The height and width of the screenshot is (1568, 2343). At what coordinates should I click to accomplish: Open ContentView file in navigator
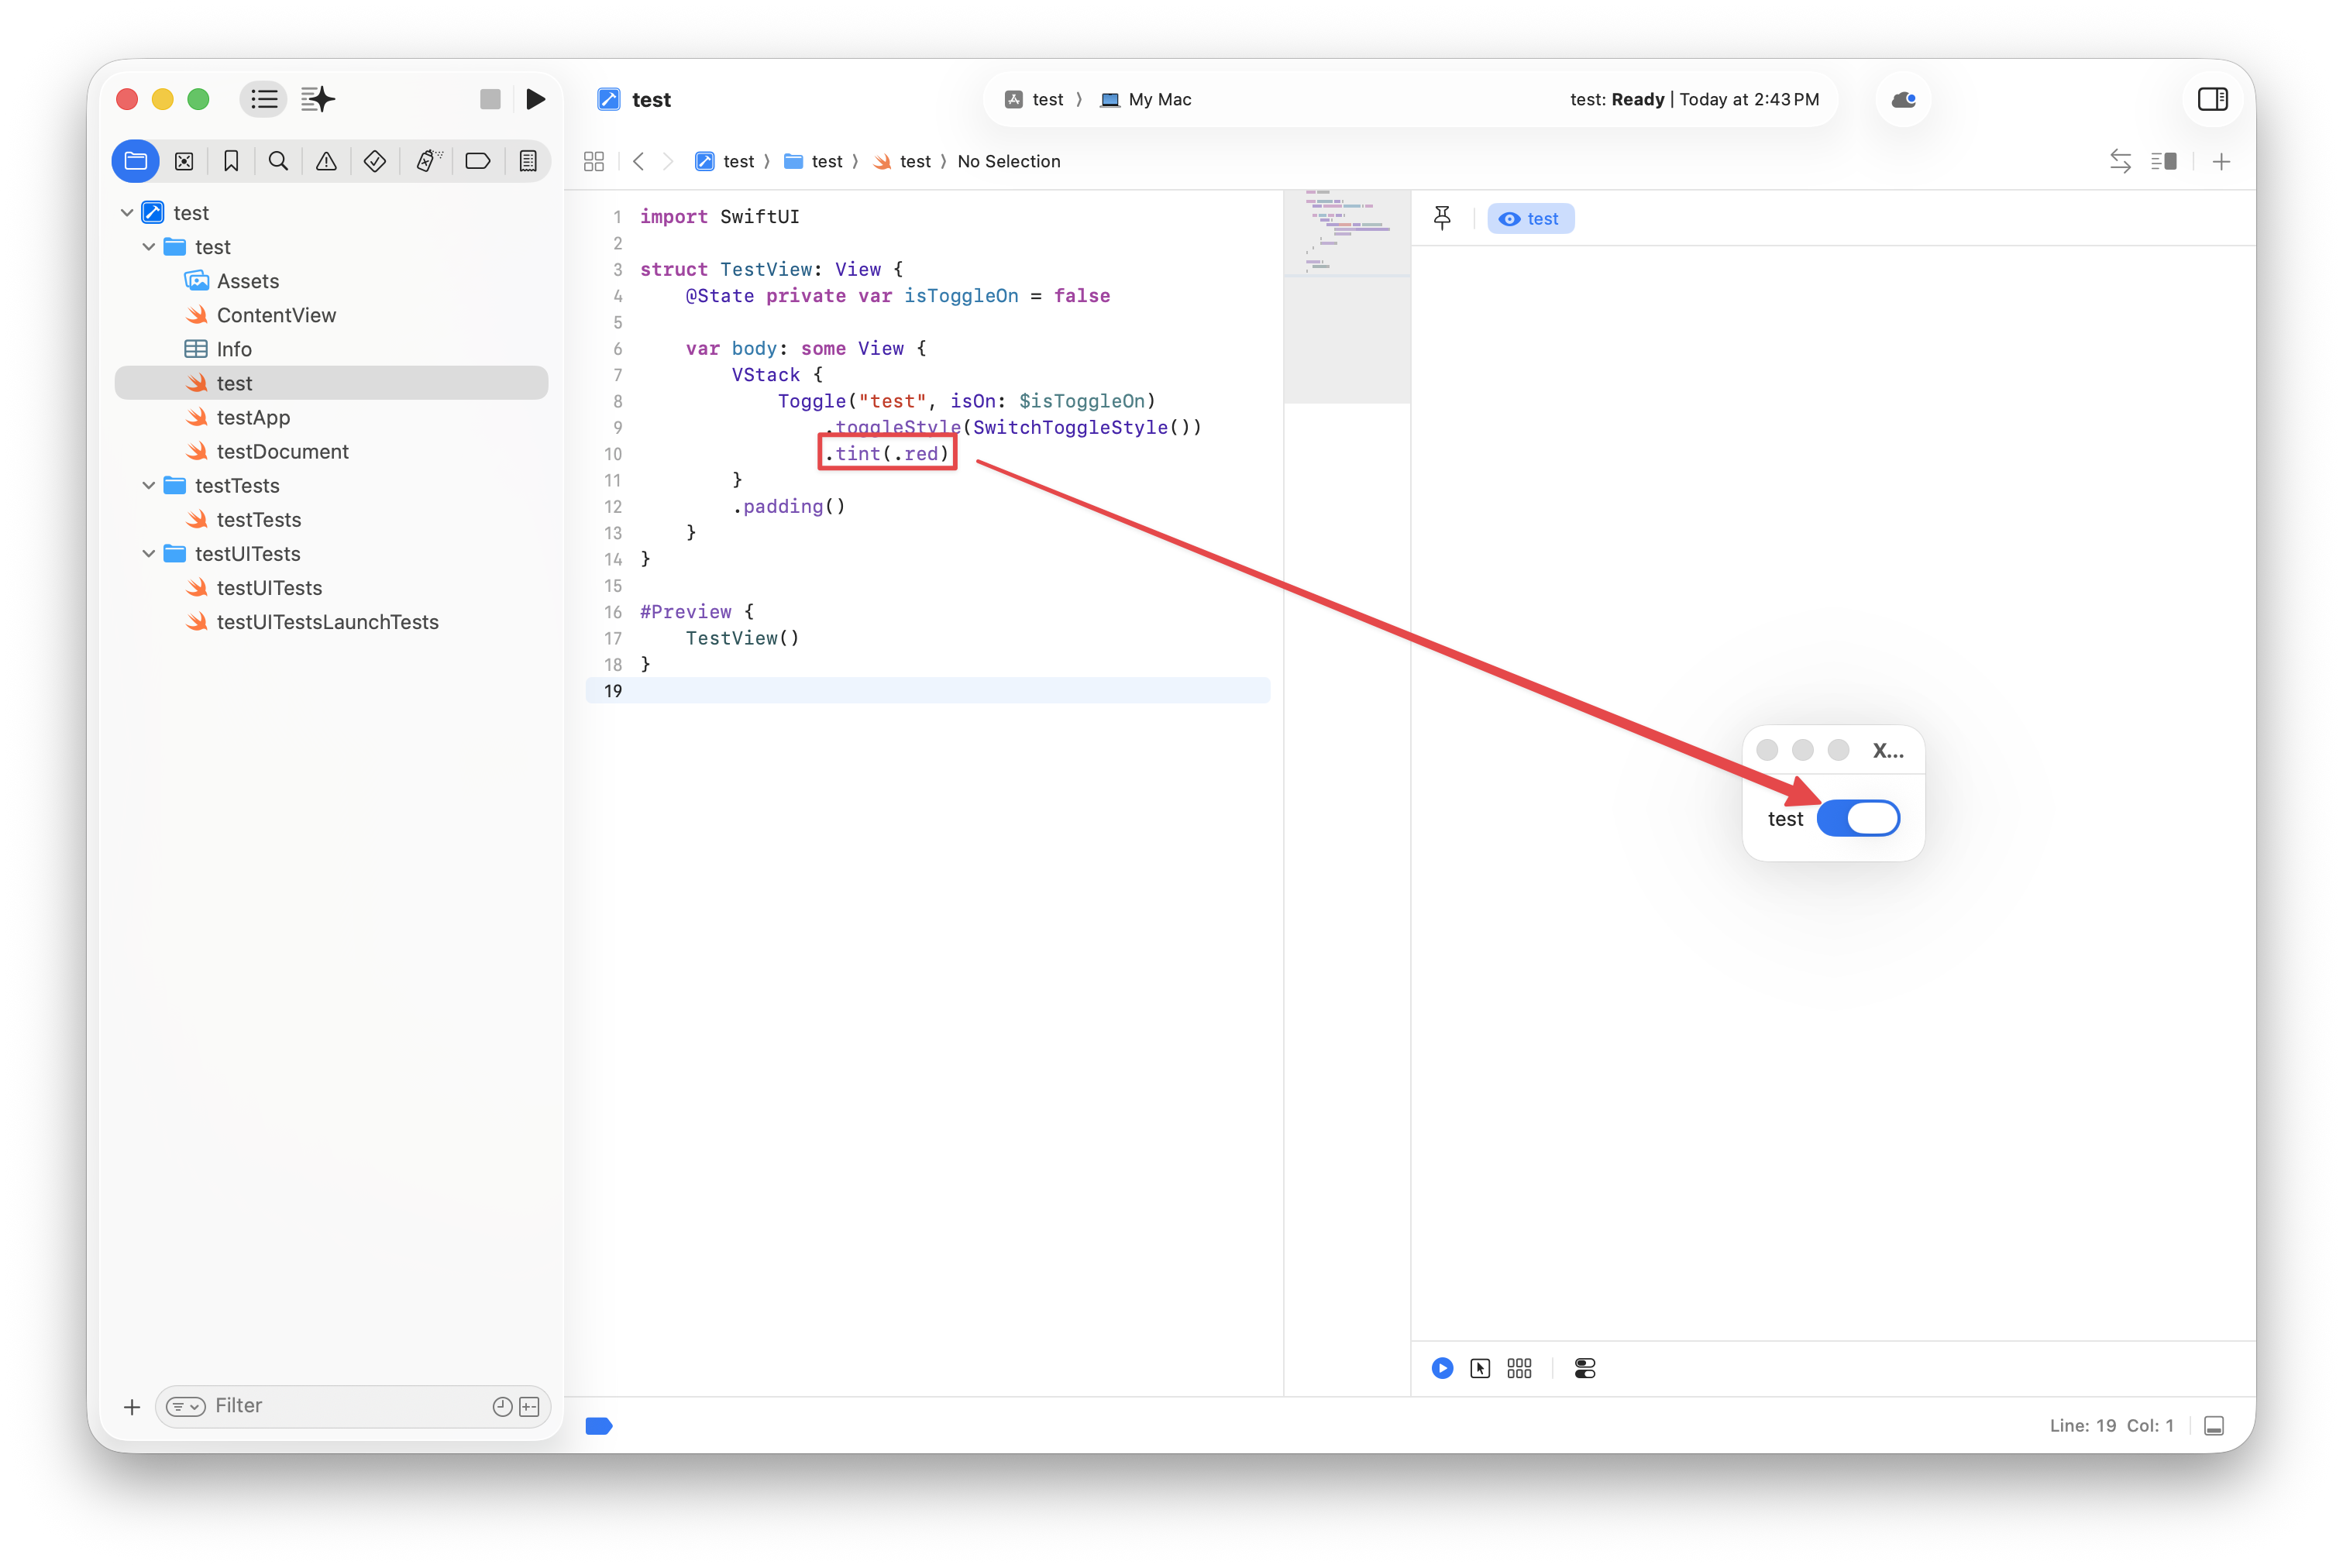[276, 315]
